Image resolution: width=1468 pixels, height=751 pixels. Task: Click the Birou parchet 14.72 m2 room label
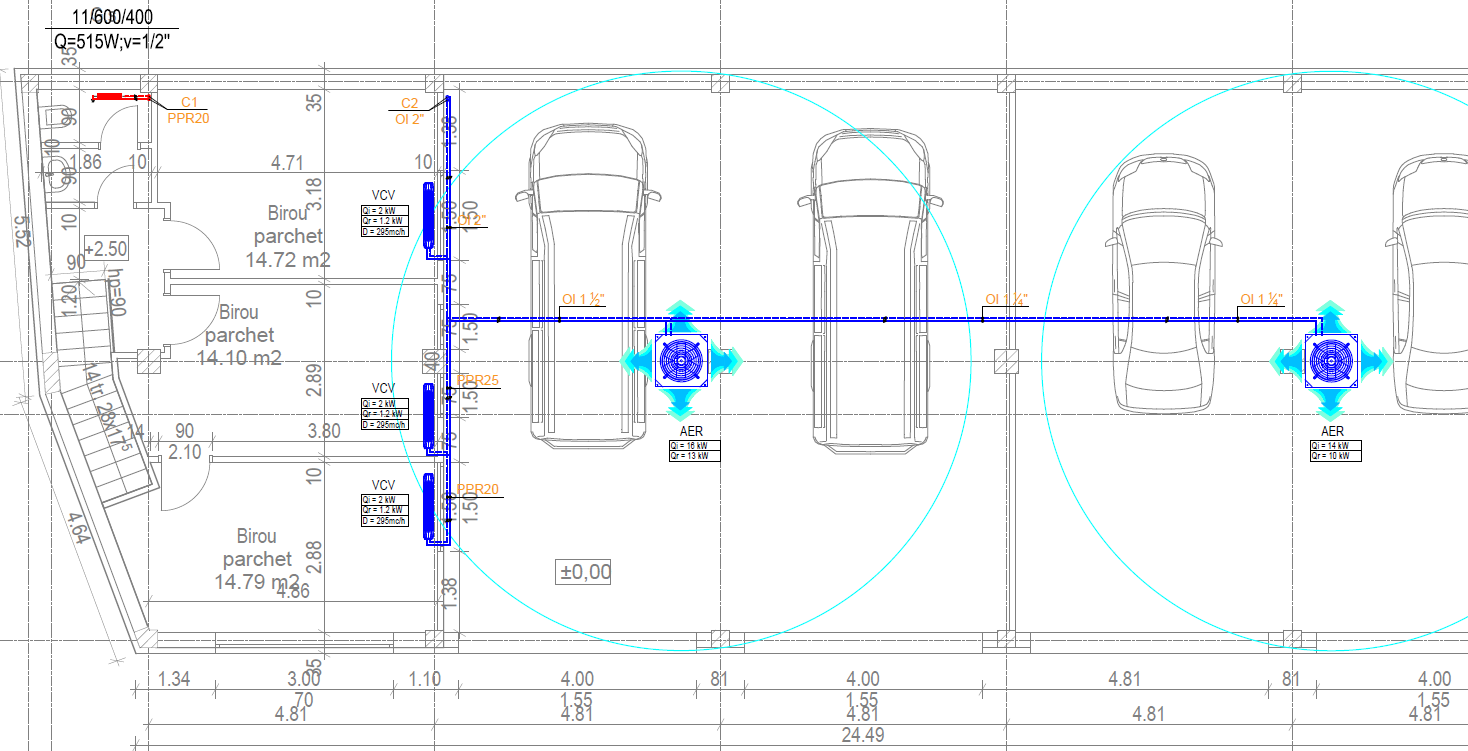288,236
